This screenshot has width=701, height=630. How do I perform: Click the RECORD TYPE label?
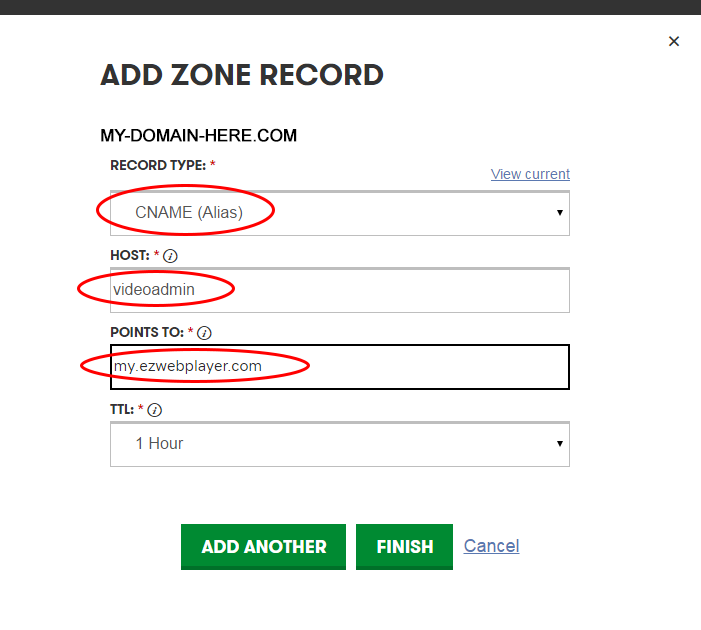pos(158,165)
